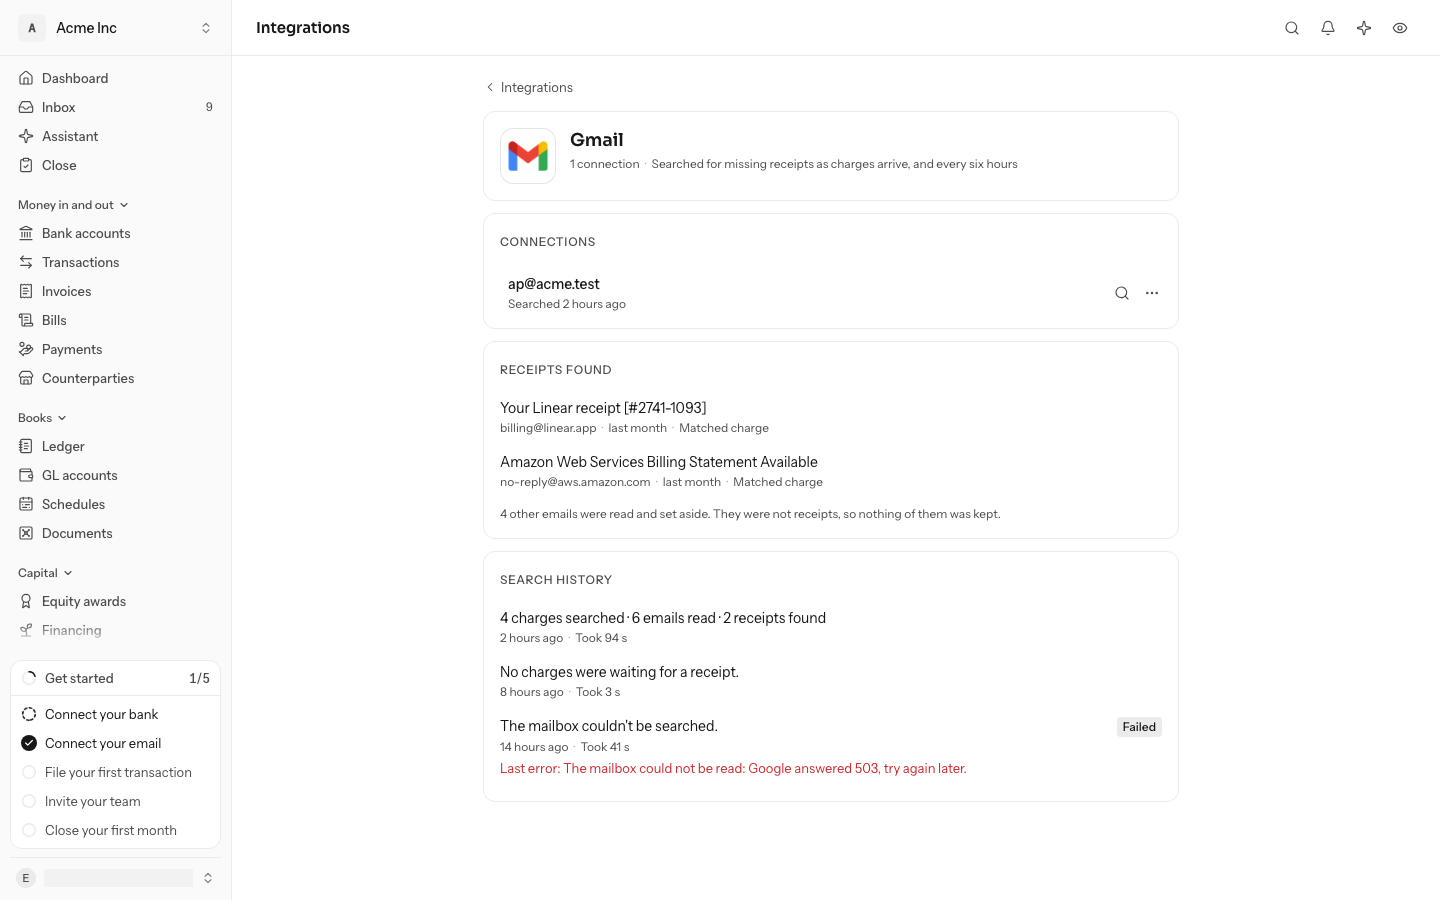The image size is (1440, 900).
Task: Open Schedules calendar icon
Action: pyautogui.click(x=26, y=504)
